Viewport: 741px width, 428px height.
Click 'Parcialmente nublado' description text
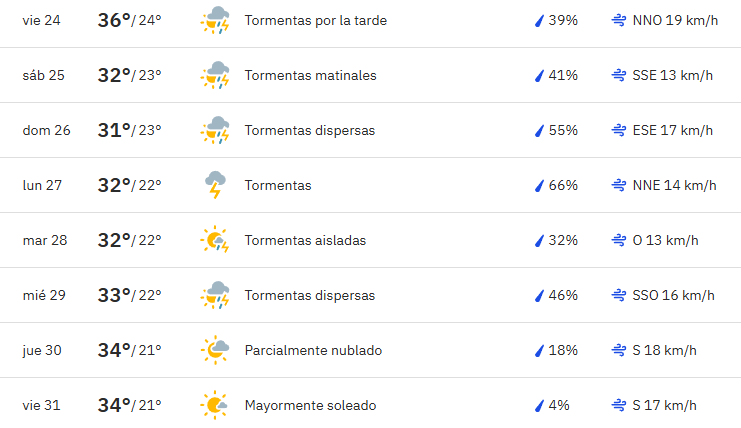[x=313, y=350]
